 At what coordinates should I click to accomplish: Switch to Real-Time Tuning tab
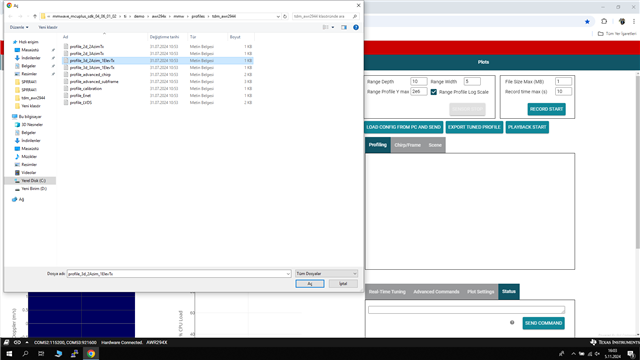387,292
